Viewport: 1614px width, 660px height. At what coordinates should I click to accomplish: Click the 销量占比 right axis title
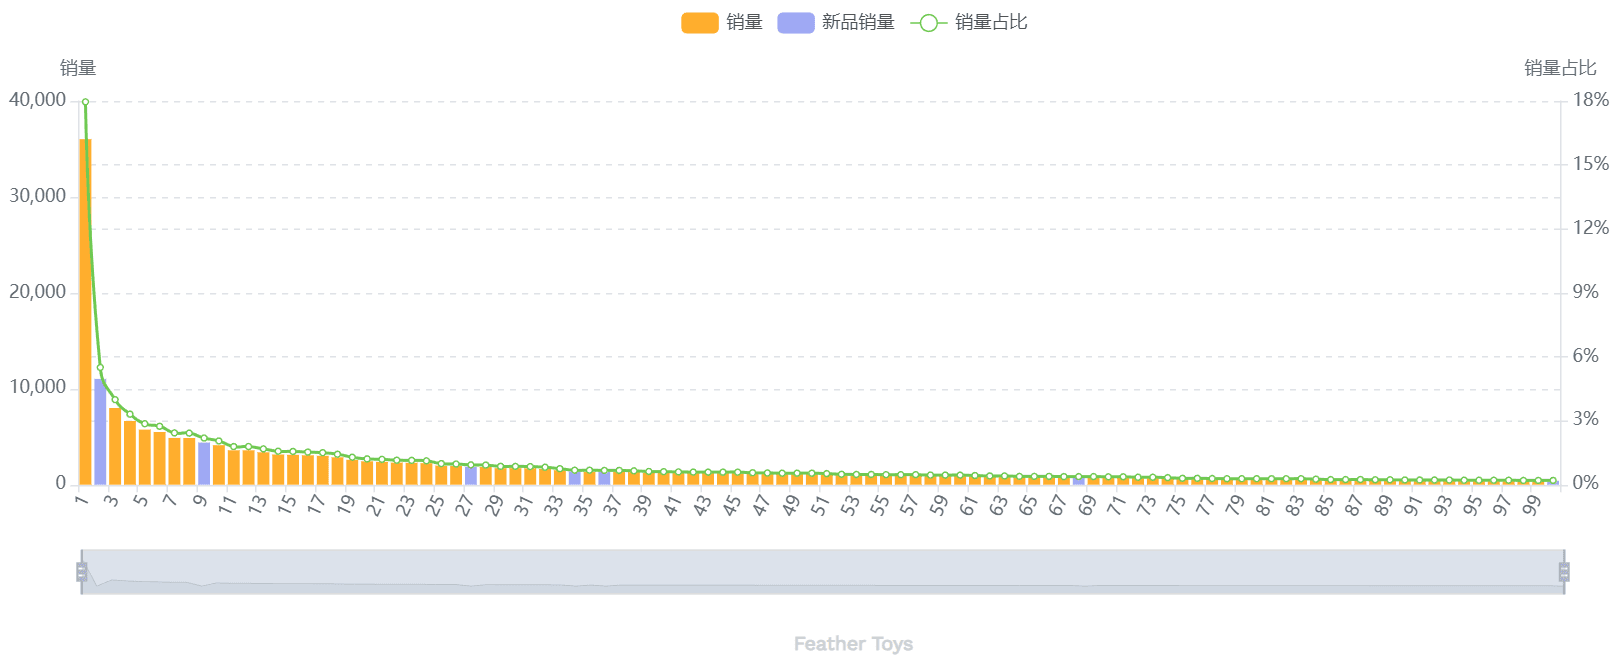pos(1560,68)
